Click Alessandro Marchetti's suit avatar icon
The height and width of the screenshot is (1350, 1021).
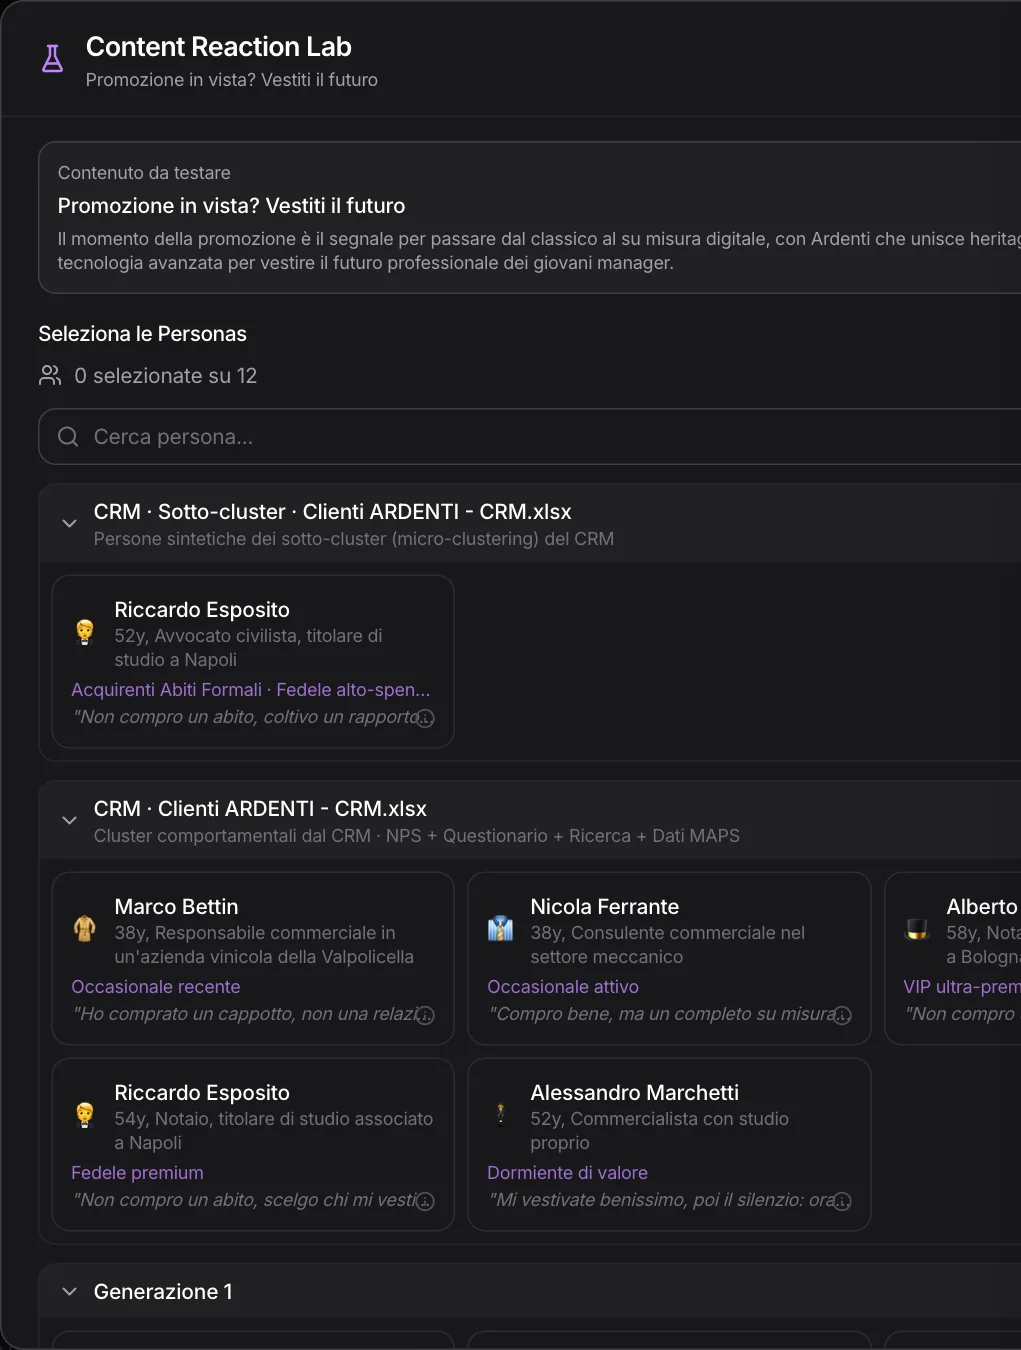click(501, 1113)
